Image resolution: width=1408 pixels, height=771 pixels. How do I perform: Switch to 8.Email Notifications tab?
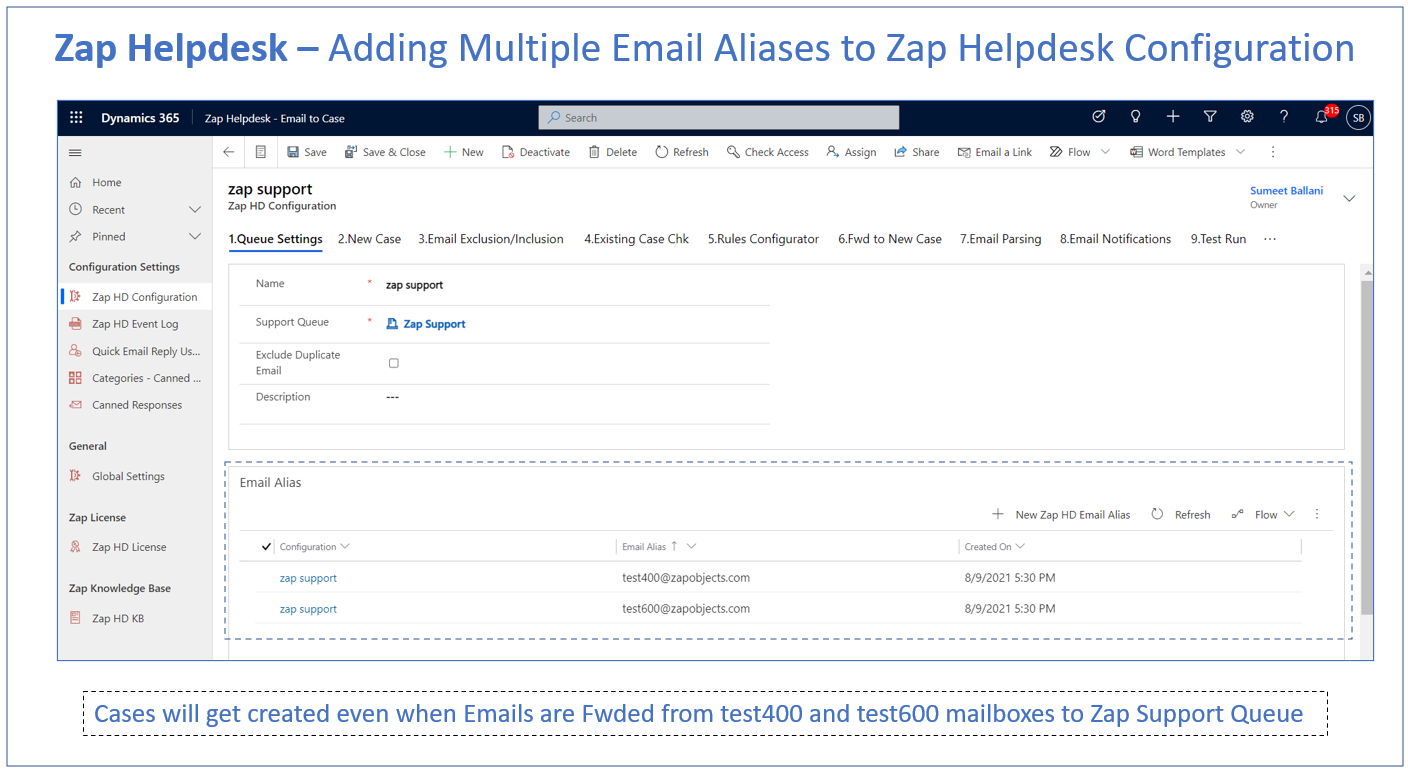coord(1116,239)
